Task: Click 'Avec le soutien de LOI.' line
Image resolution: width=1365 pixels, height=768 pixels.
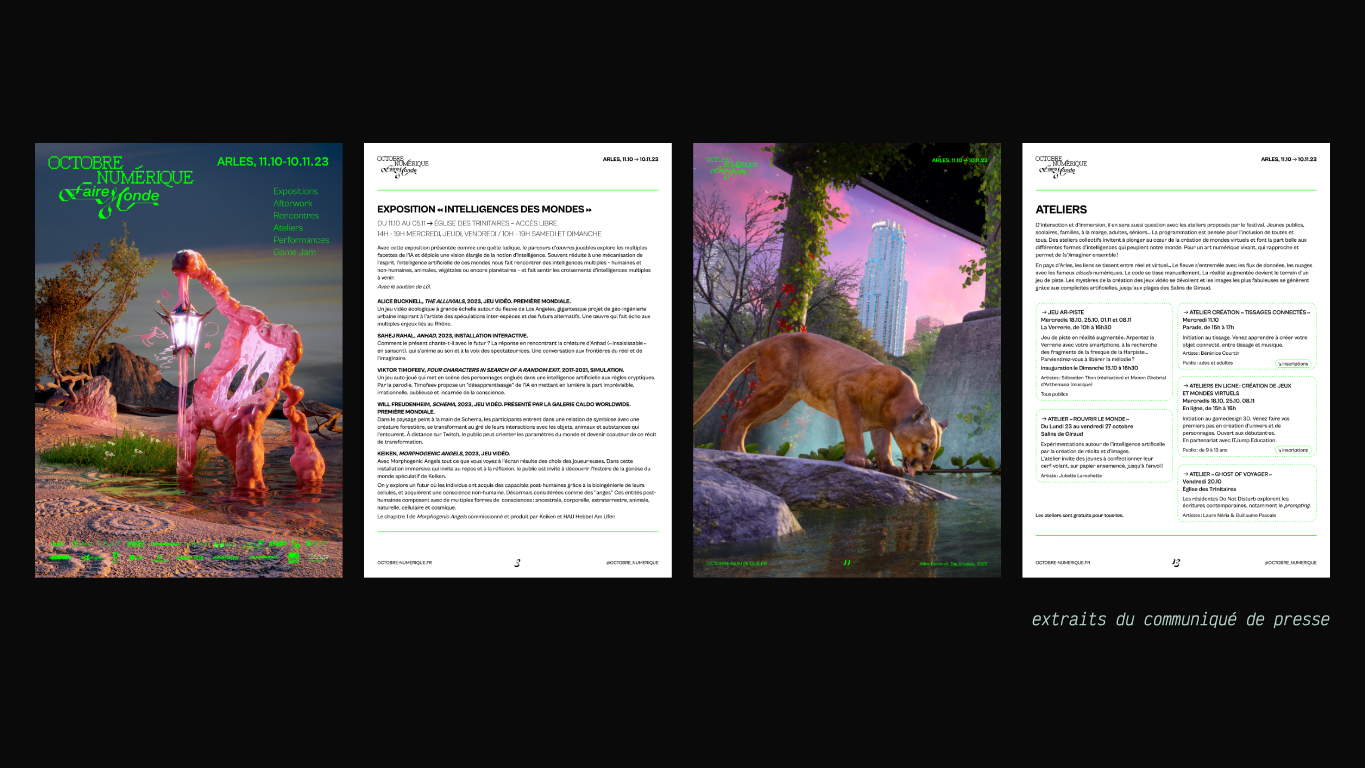Action: 403,287
